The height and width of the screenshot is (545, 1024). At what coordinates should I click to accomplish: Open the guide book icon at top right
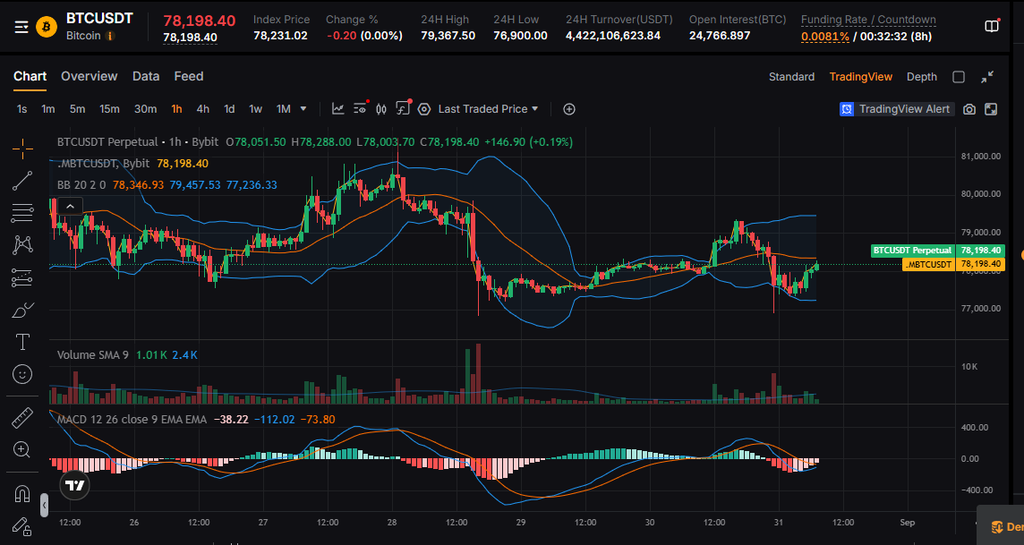click(x=991, y=26)
